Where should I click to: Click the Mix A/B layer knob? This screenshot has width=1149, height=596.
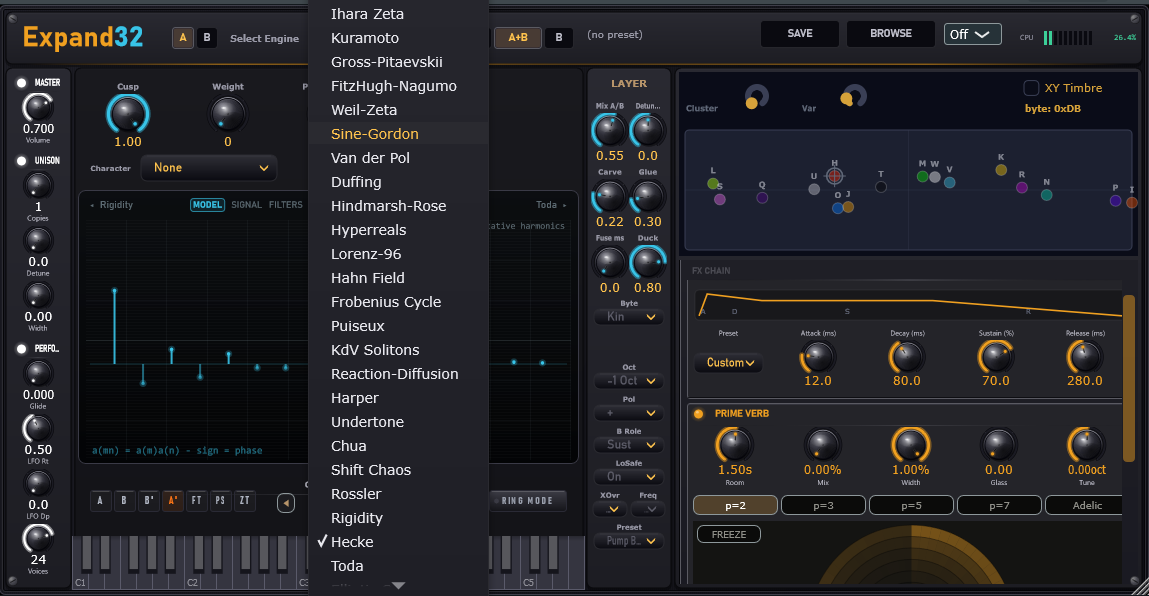(x=609, y=130)
